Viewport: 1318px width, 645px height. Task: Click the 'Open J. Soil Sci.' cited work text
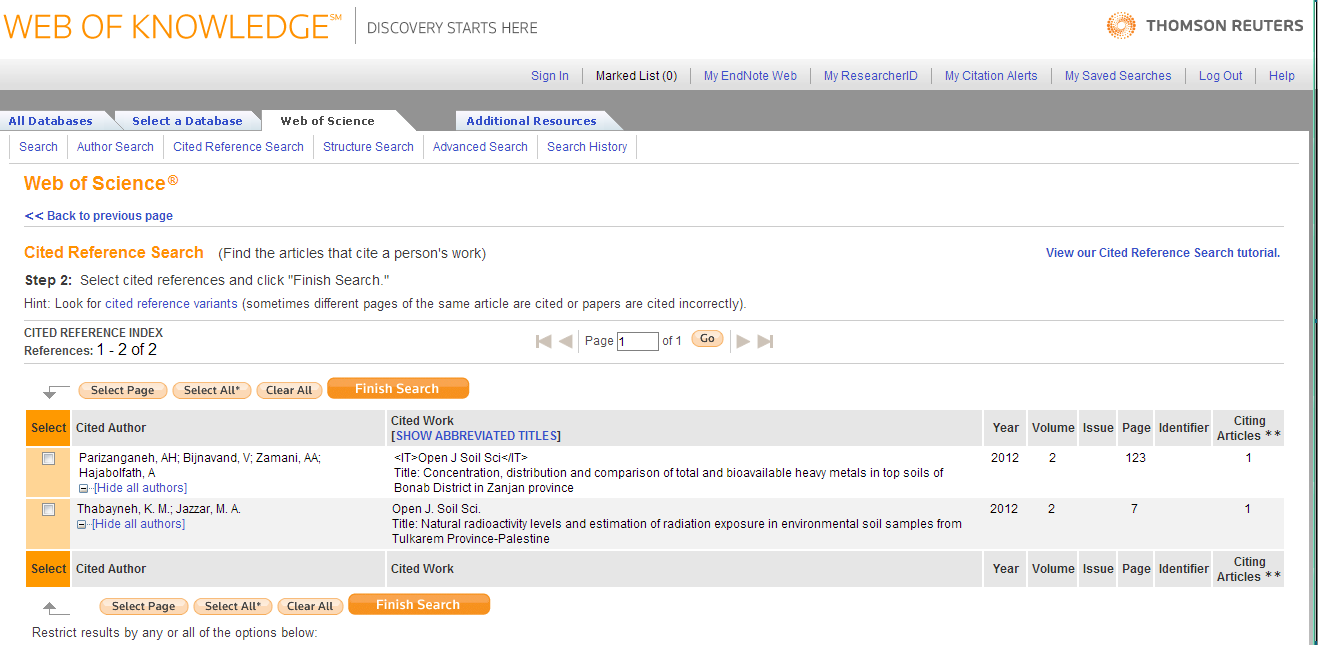coord(436,509)
